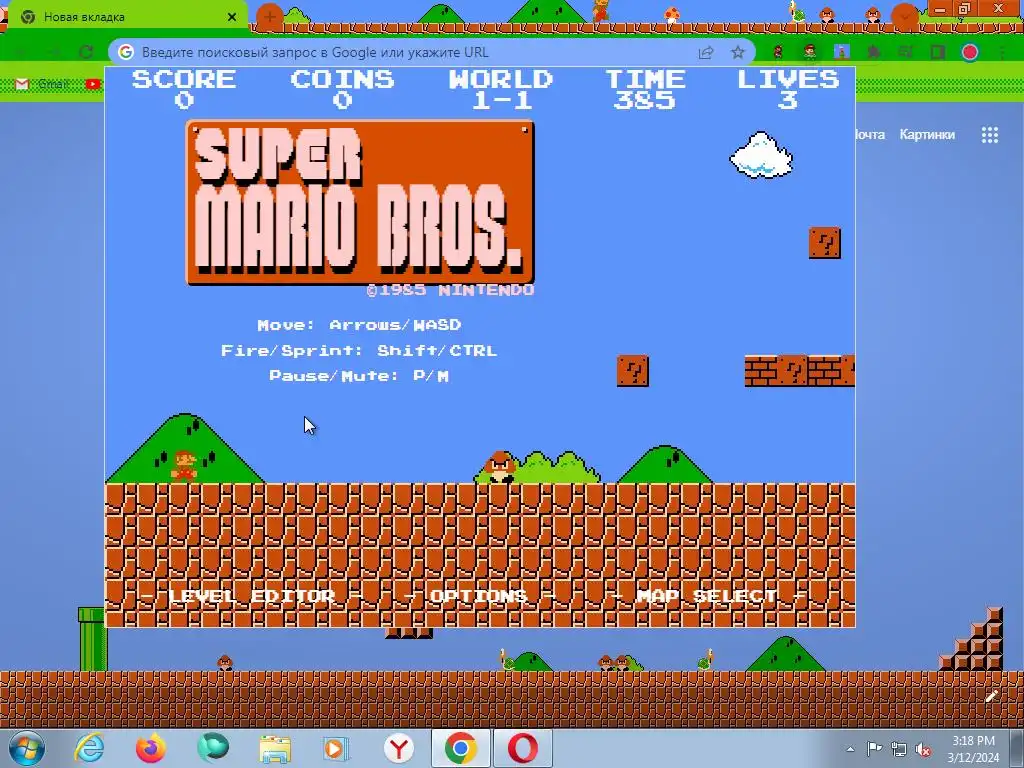The width and height of the screenshot is (1024, 768).
Task: Open the Map Select menu
Action: pos(707,596)
